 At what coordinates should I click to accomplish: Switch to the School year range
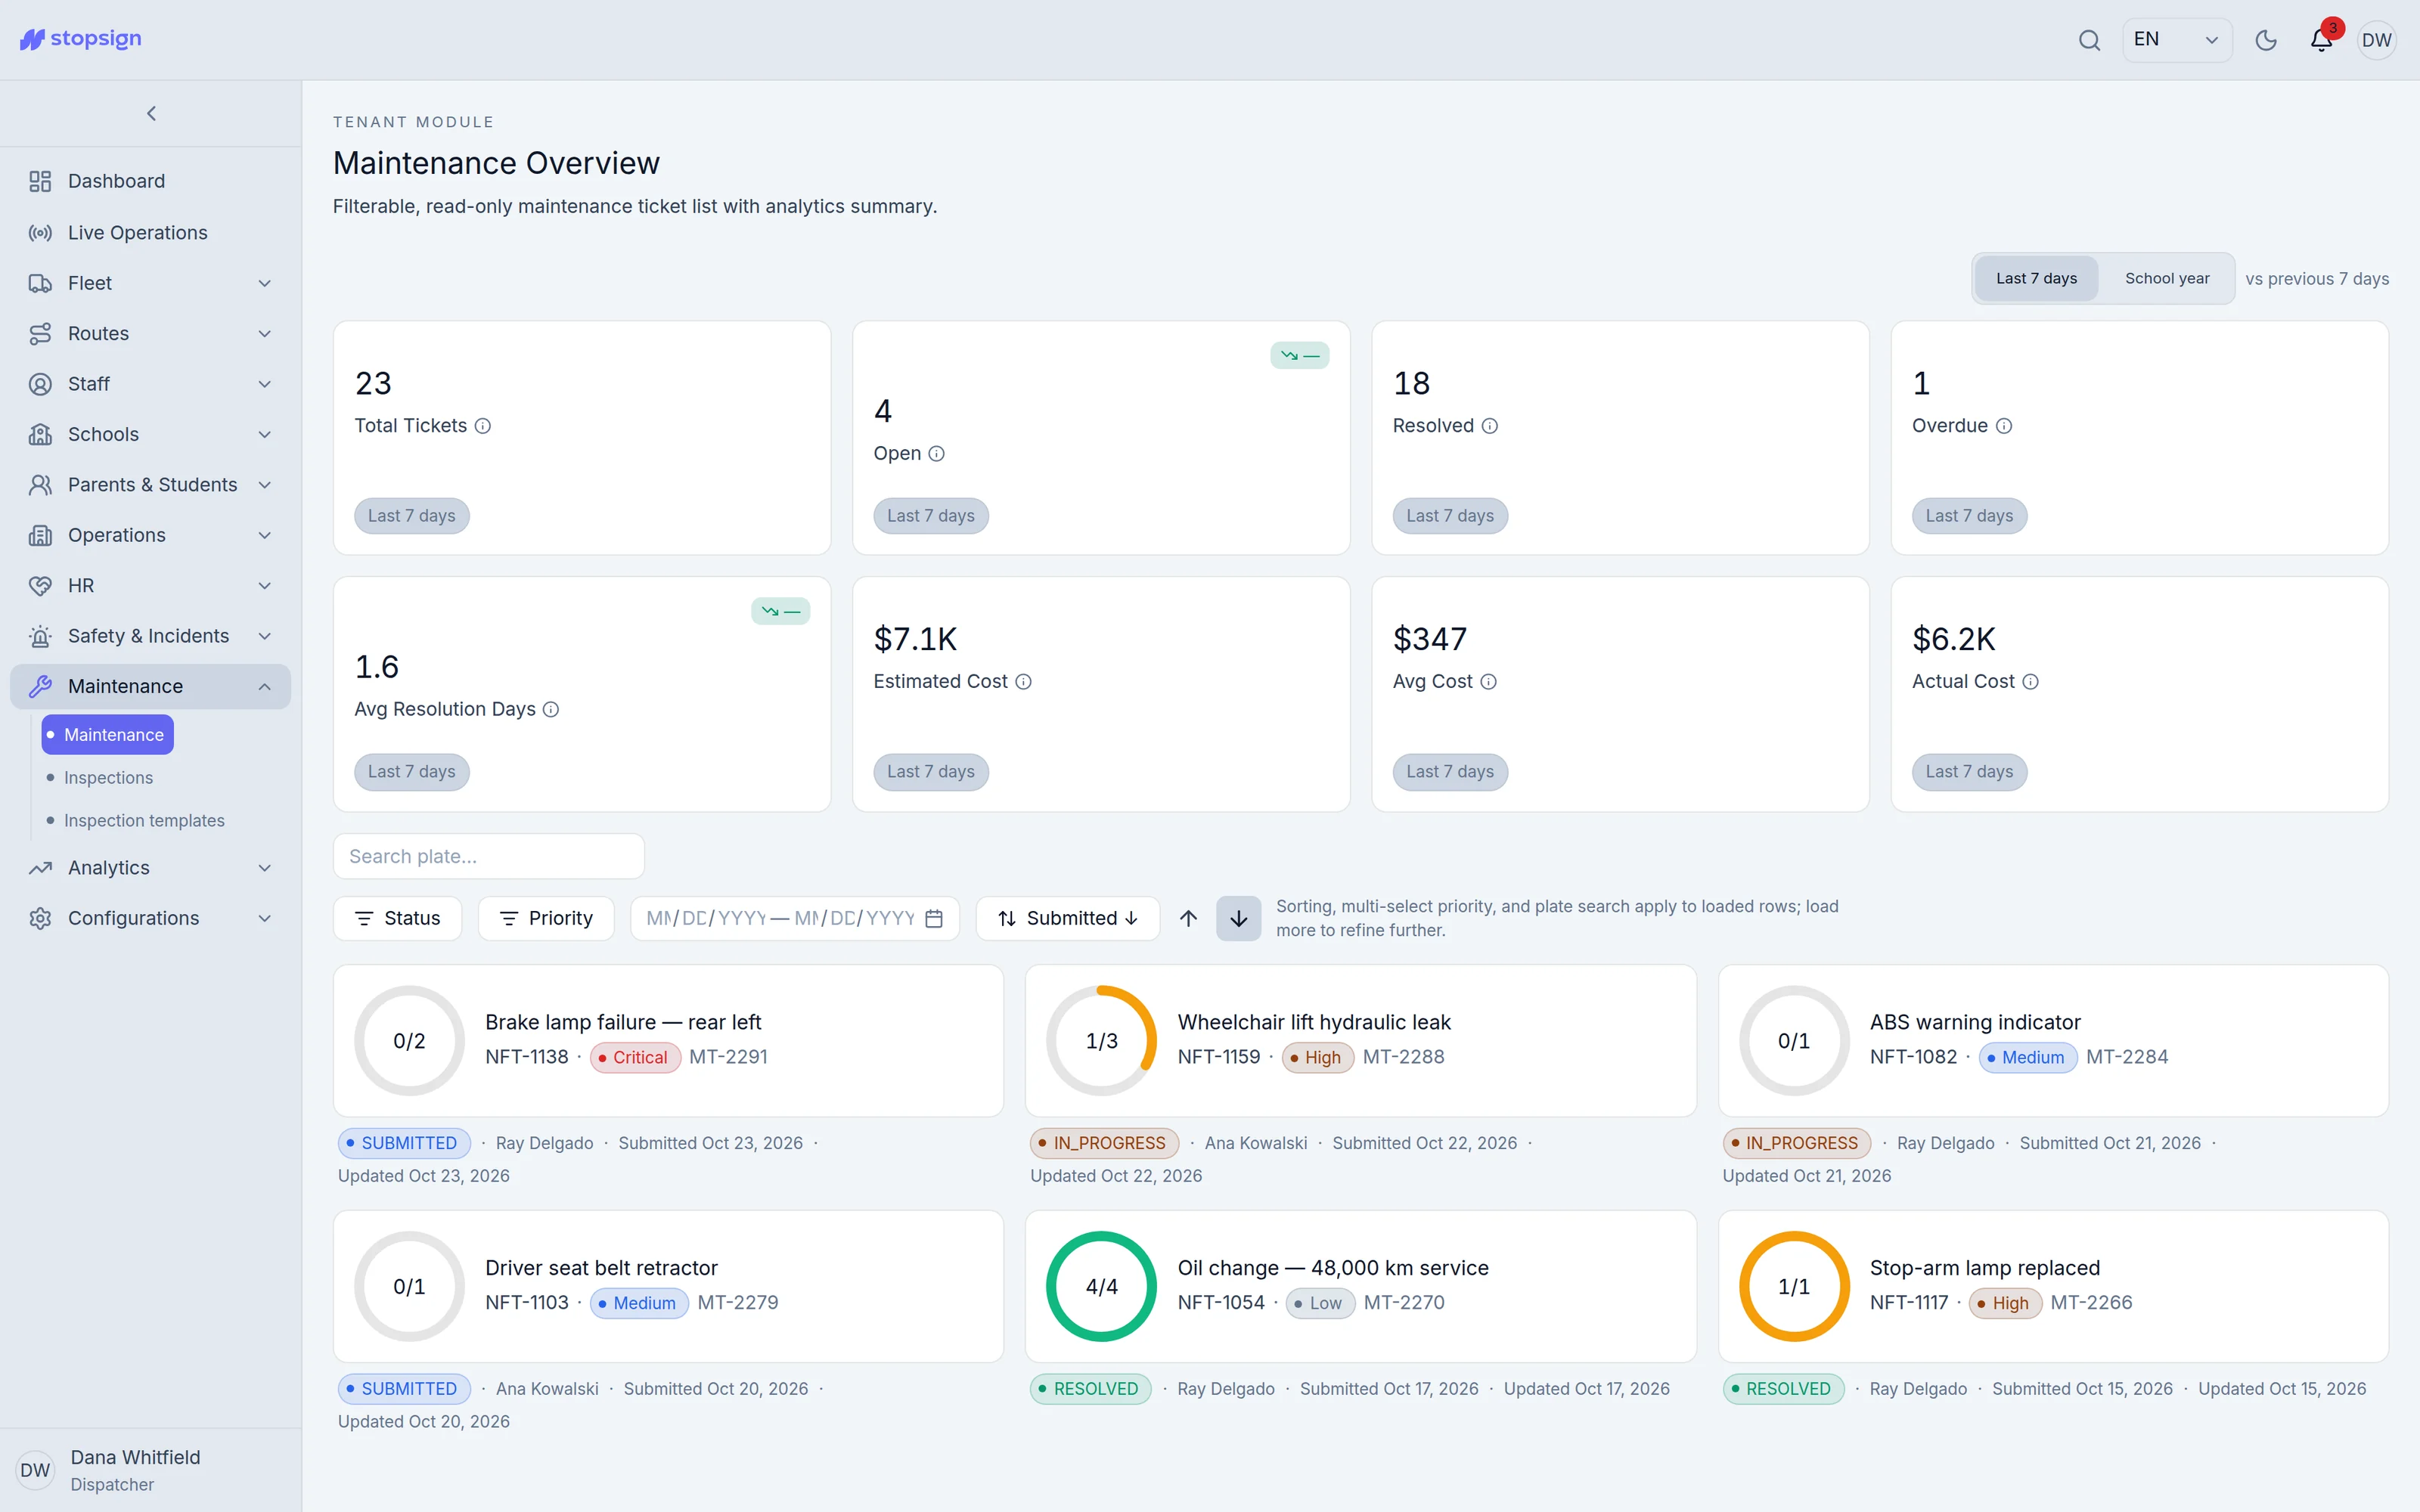[x=2167, y=278]
